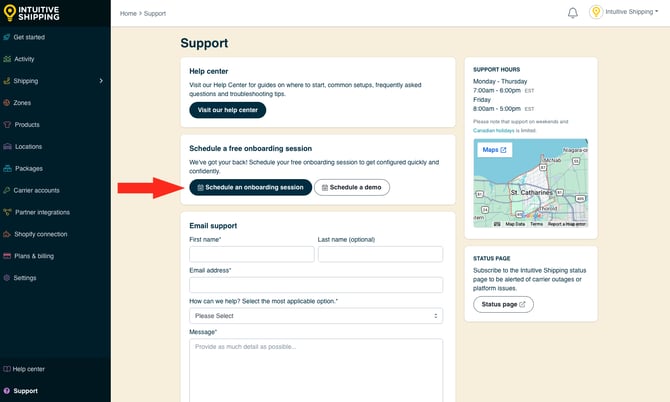Click the St. Catharines map thumbnail

(530, 183)
